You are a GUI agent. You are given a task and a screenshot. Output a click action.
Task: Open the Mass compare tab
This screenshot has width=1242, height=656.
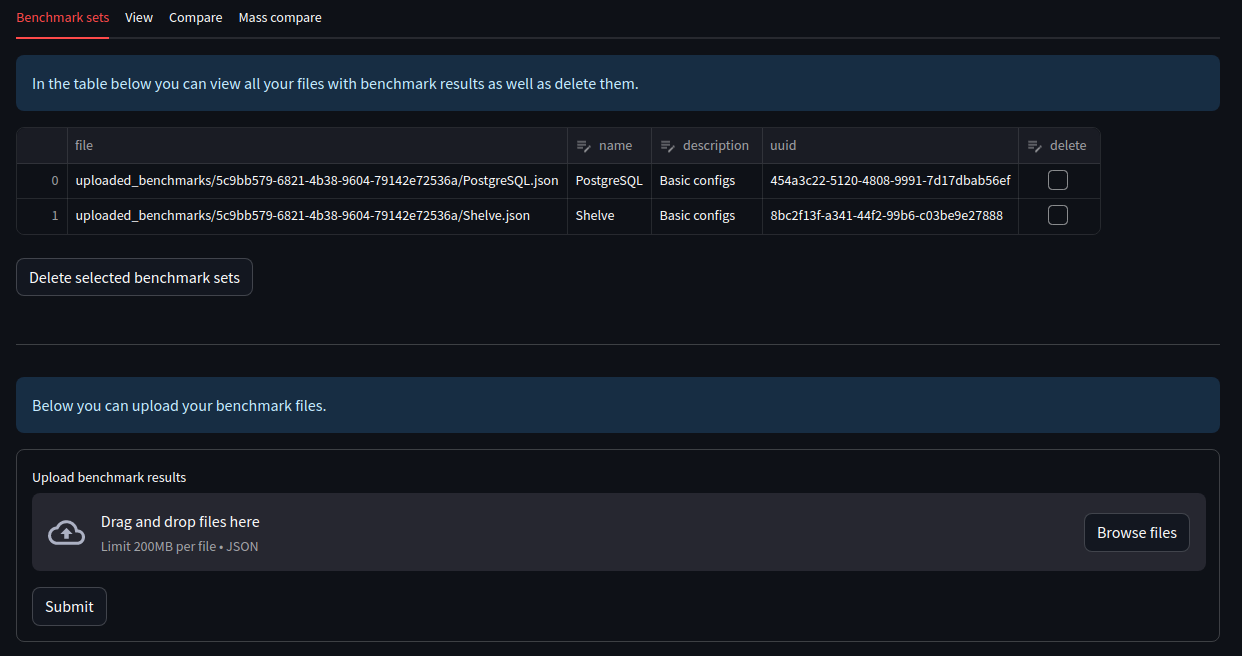click(x=280, y=17)
